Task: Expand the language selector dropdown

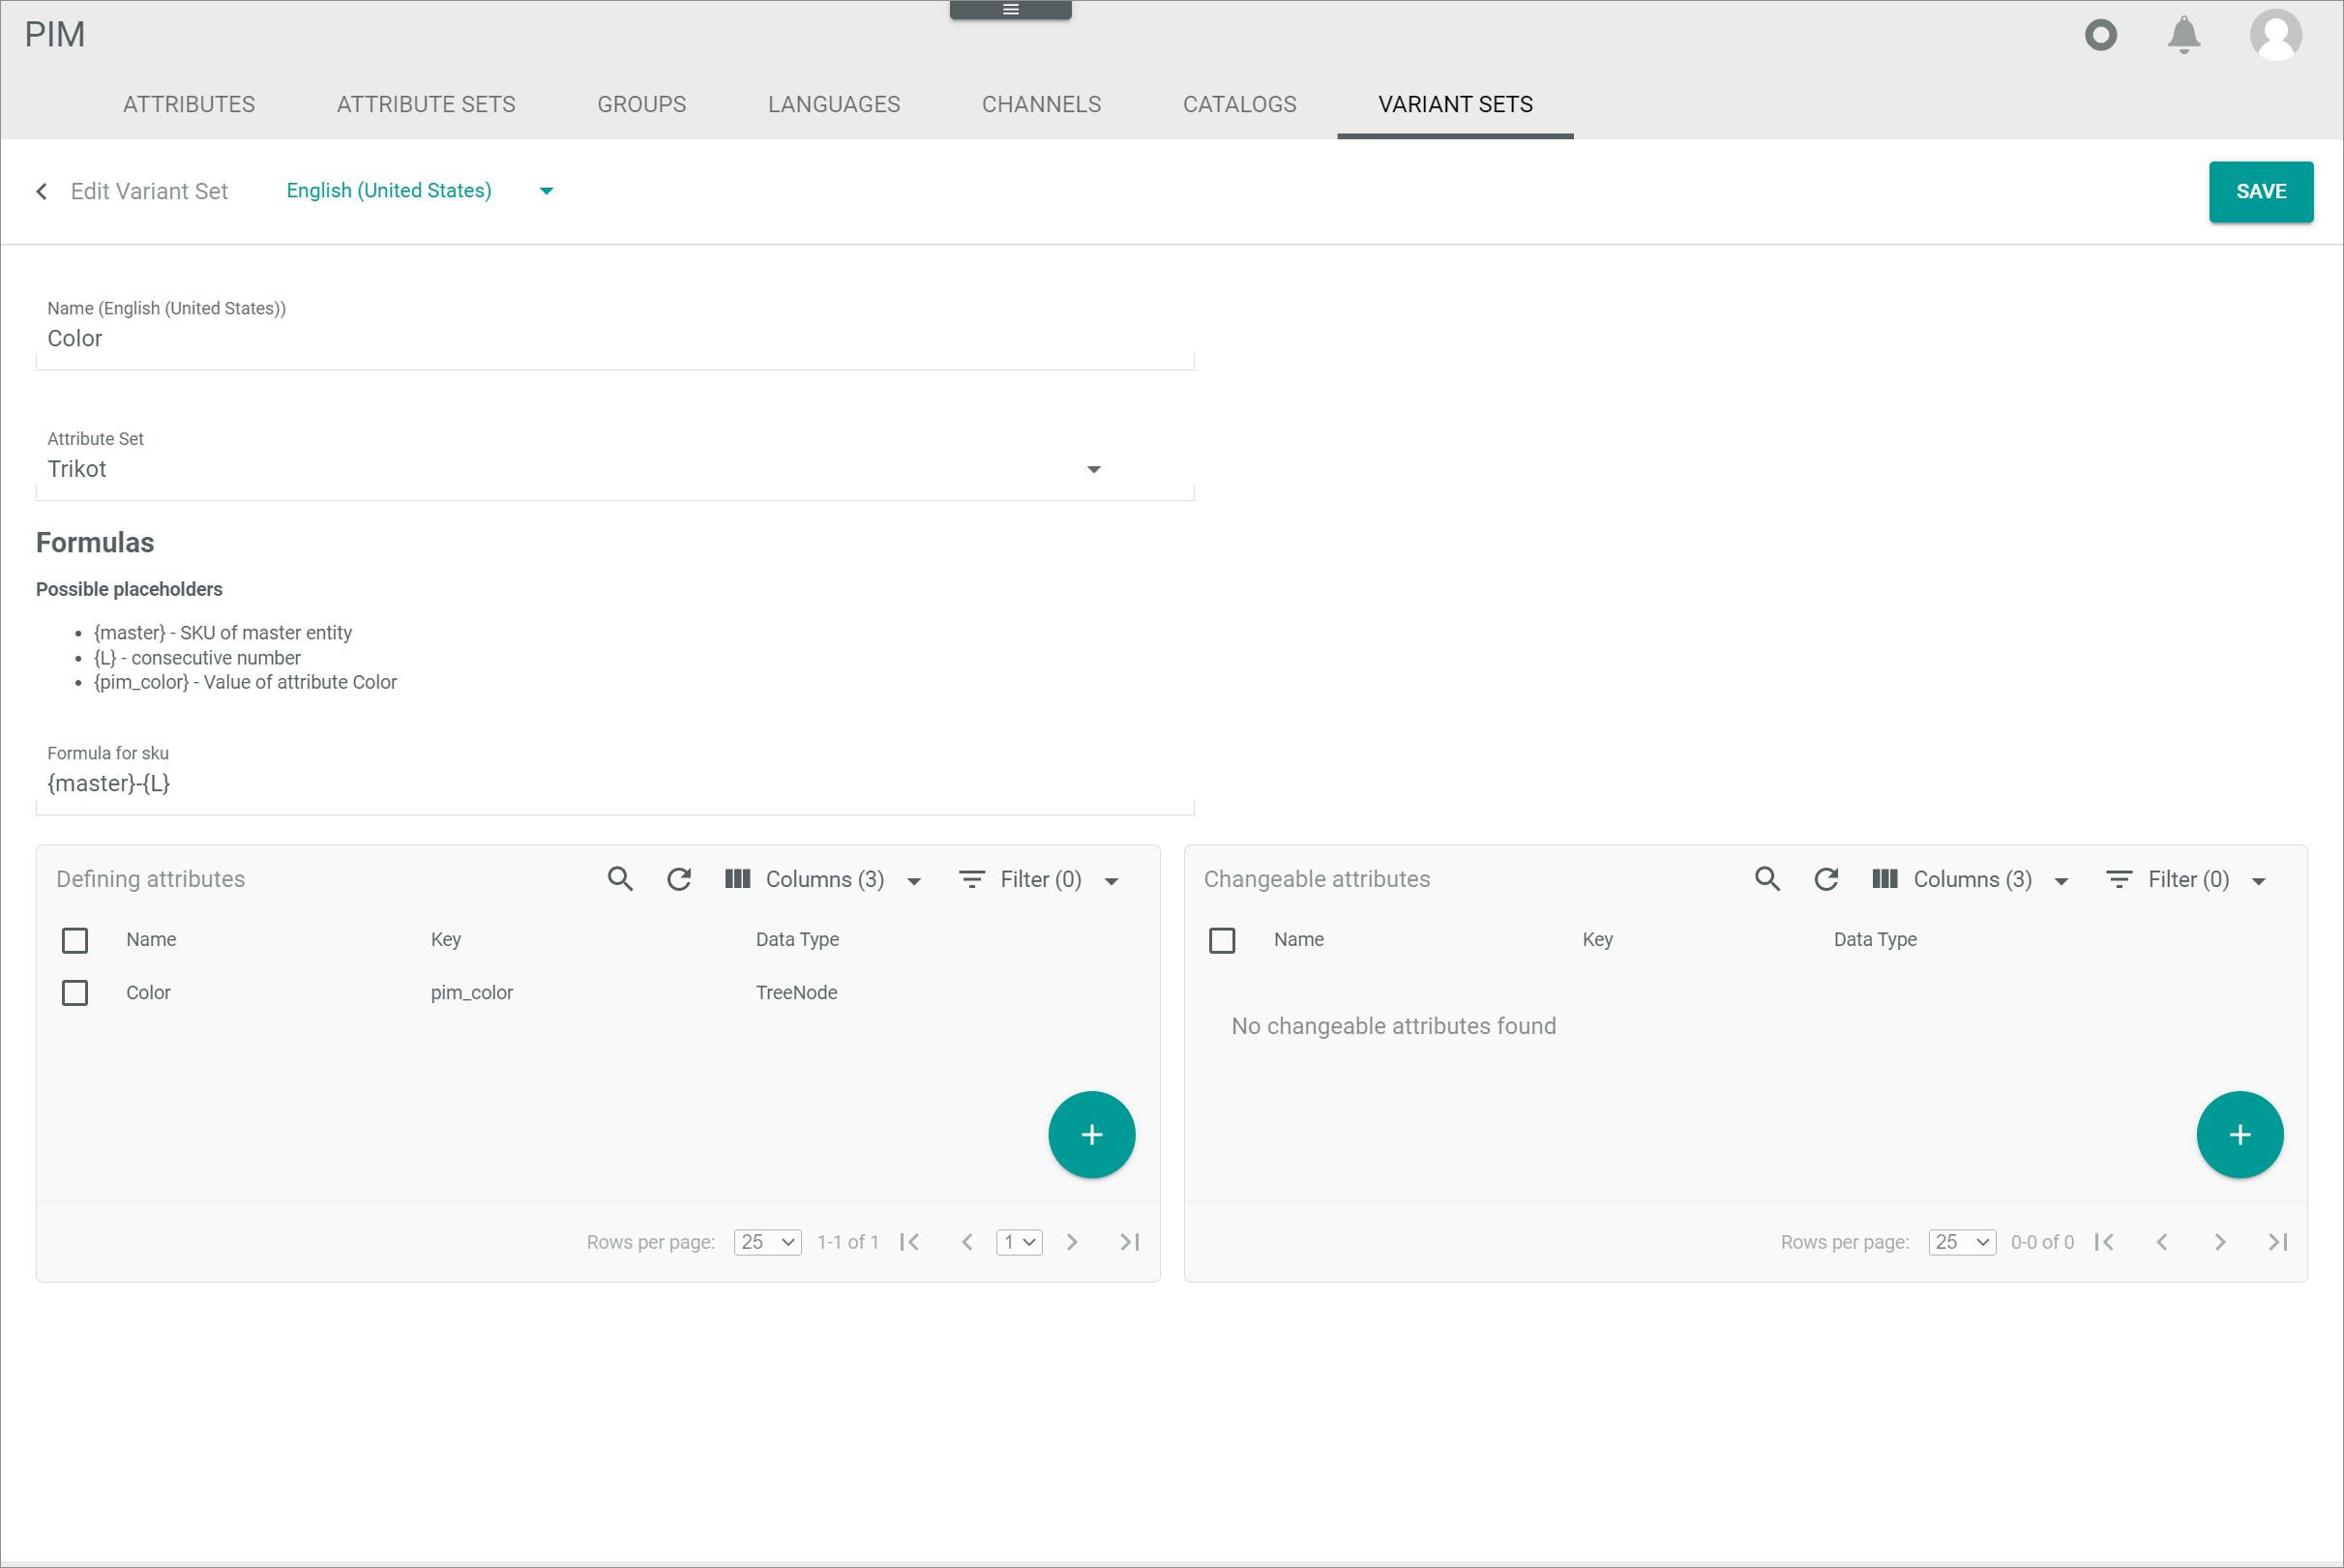Action: pyautogui.click(x=549, y=191)
